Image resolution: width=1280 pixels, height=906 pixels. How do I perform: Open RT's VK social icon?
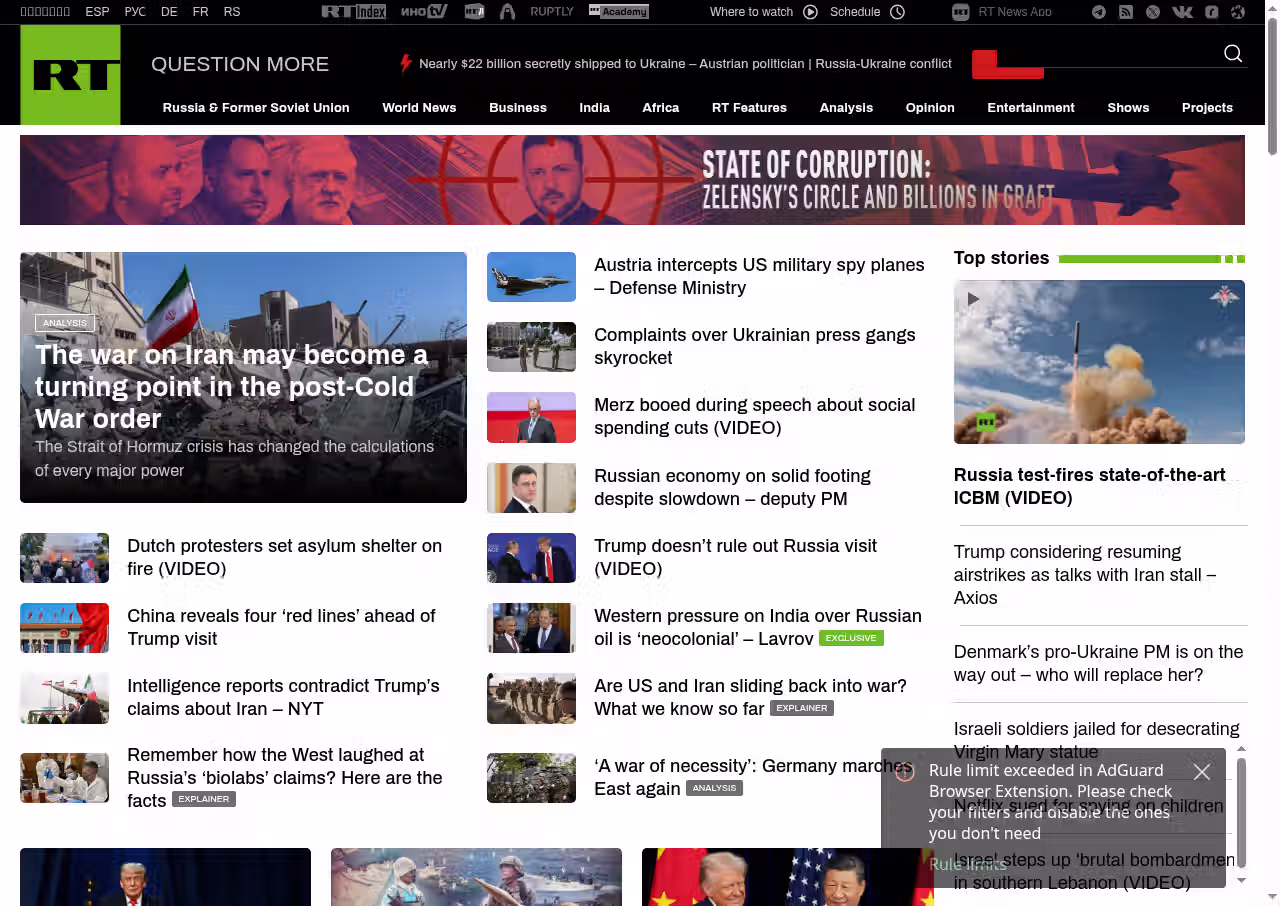pos(1182,12)
